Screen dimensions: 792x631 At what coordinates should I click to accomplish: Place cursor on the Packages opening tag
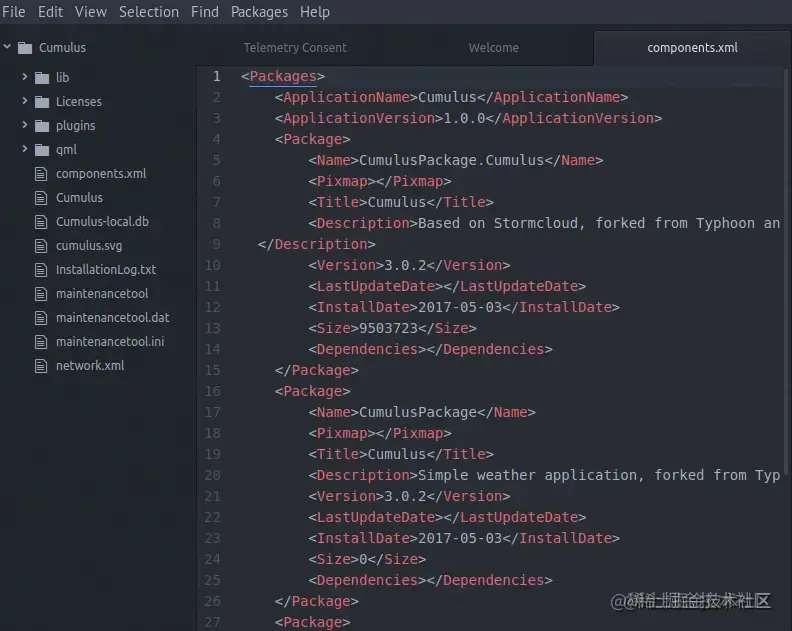tap(283, 76)
